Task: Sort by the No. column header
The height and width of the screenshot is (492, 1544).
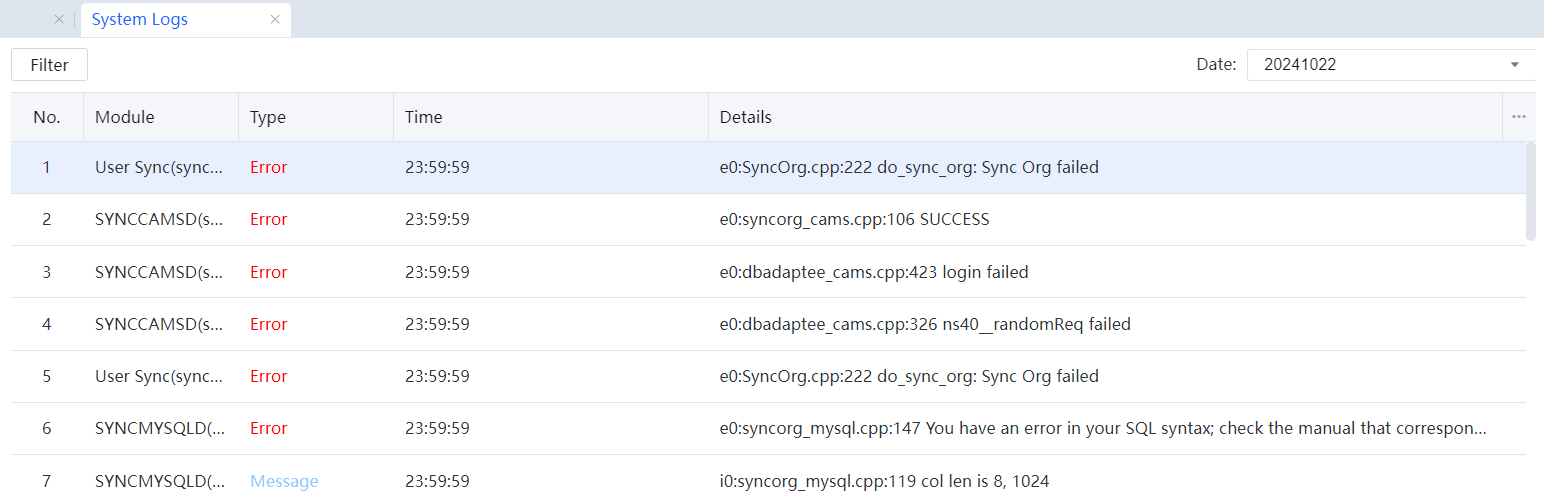Action: point(47,117)
